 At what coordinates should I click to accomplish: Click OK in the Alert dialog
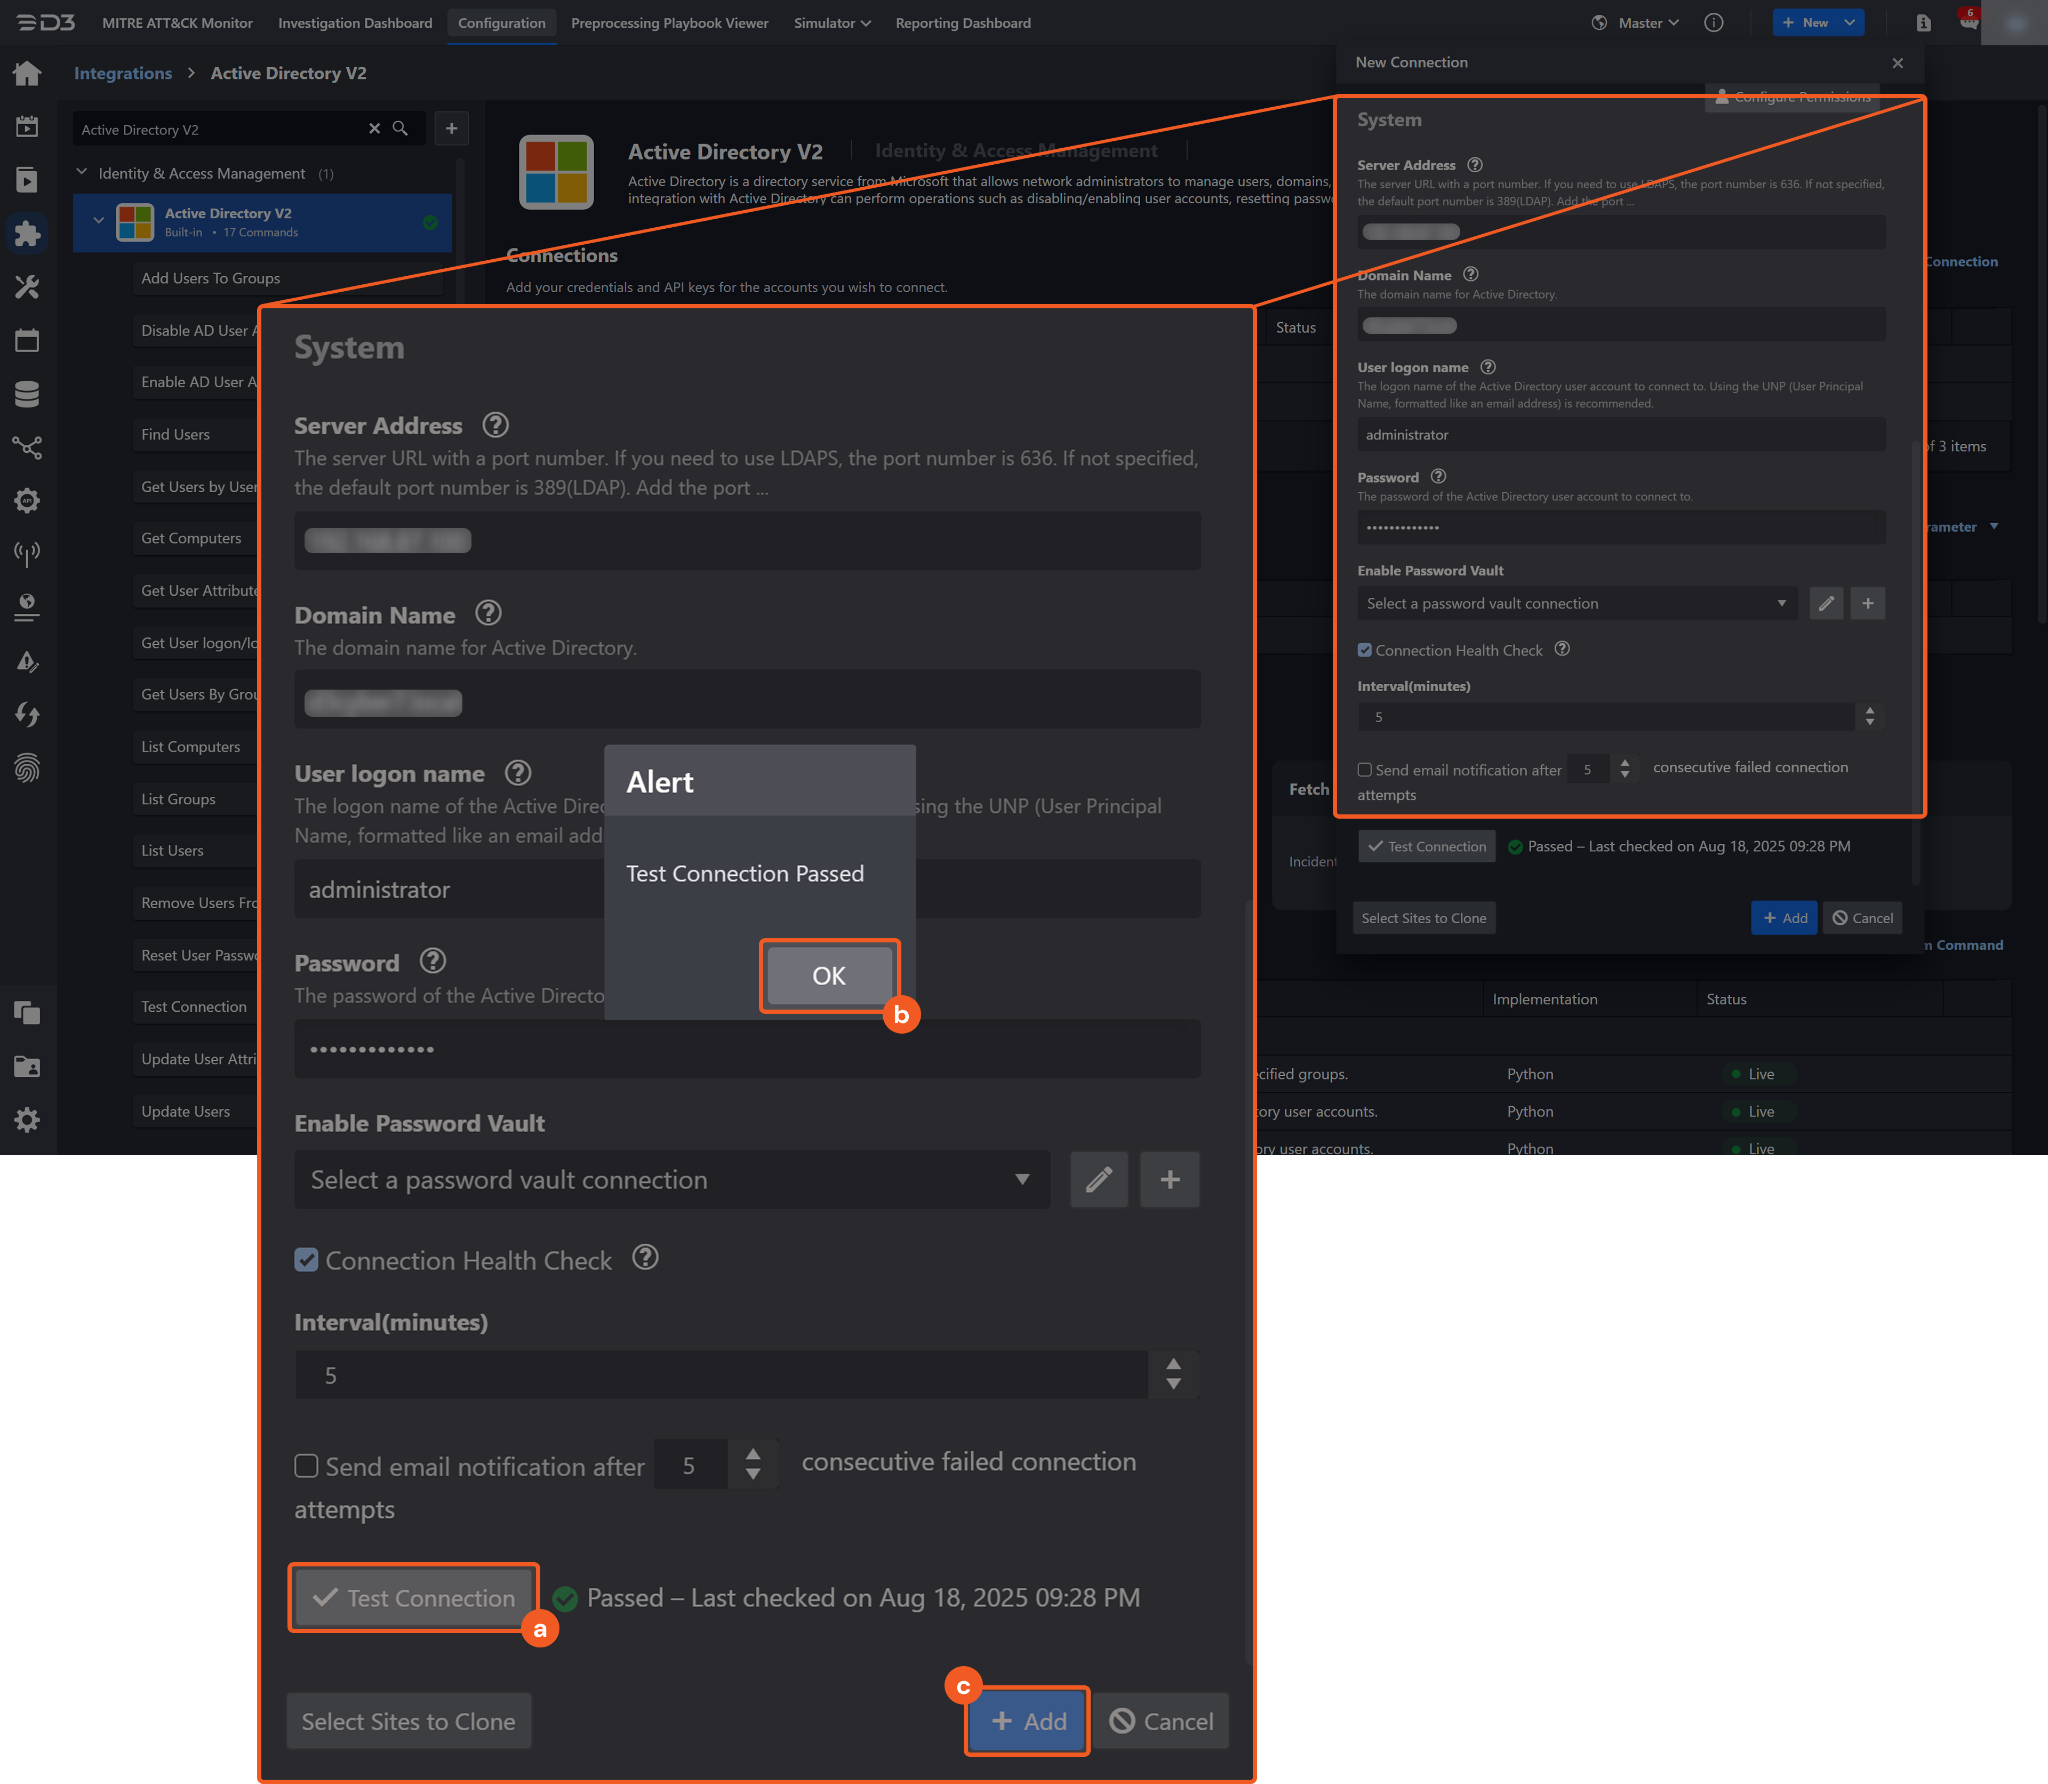point(828,975)
